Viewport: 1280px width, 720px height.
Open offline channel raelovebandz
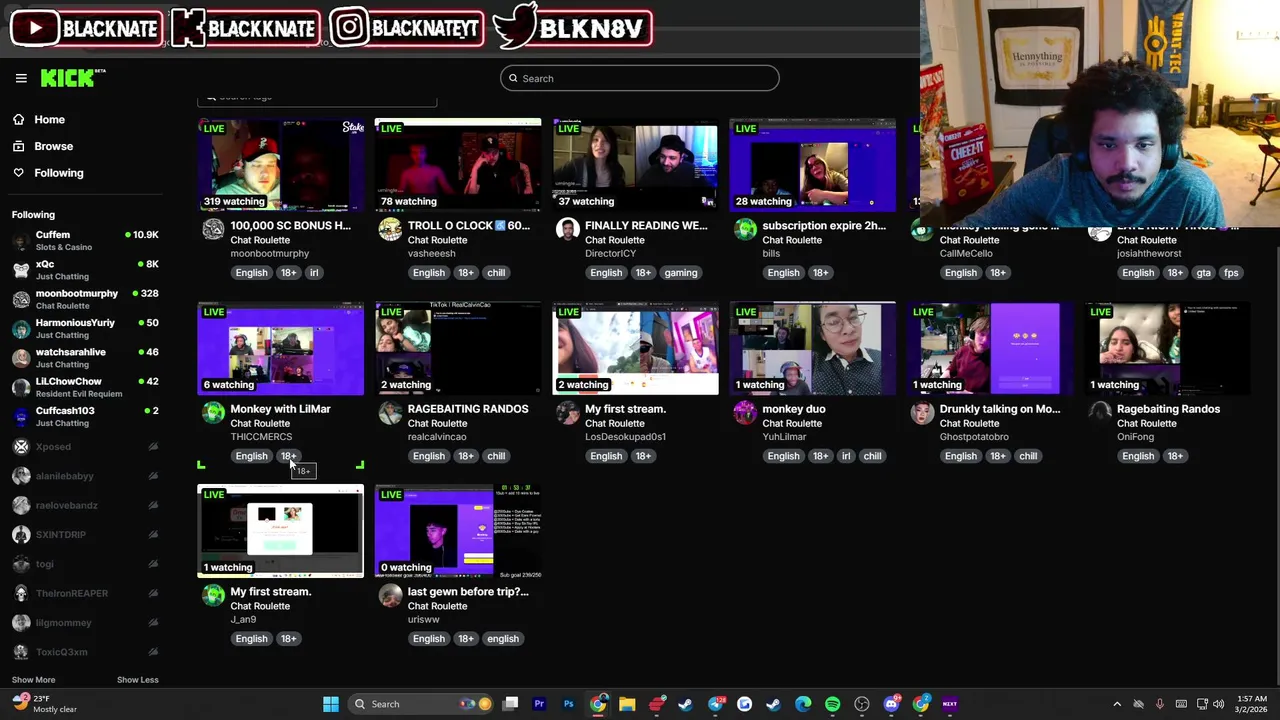pyautogui.click(x=85, y=505)
